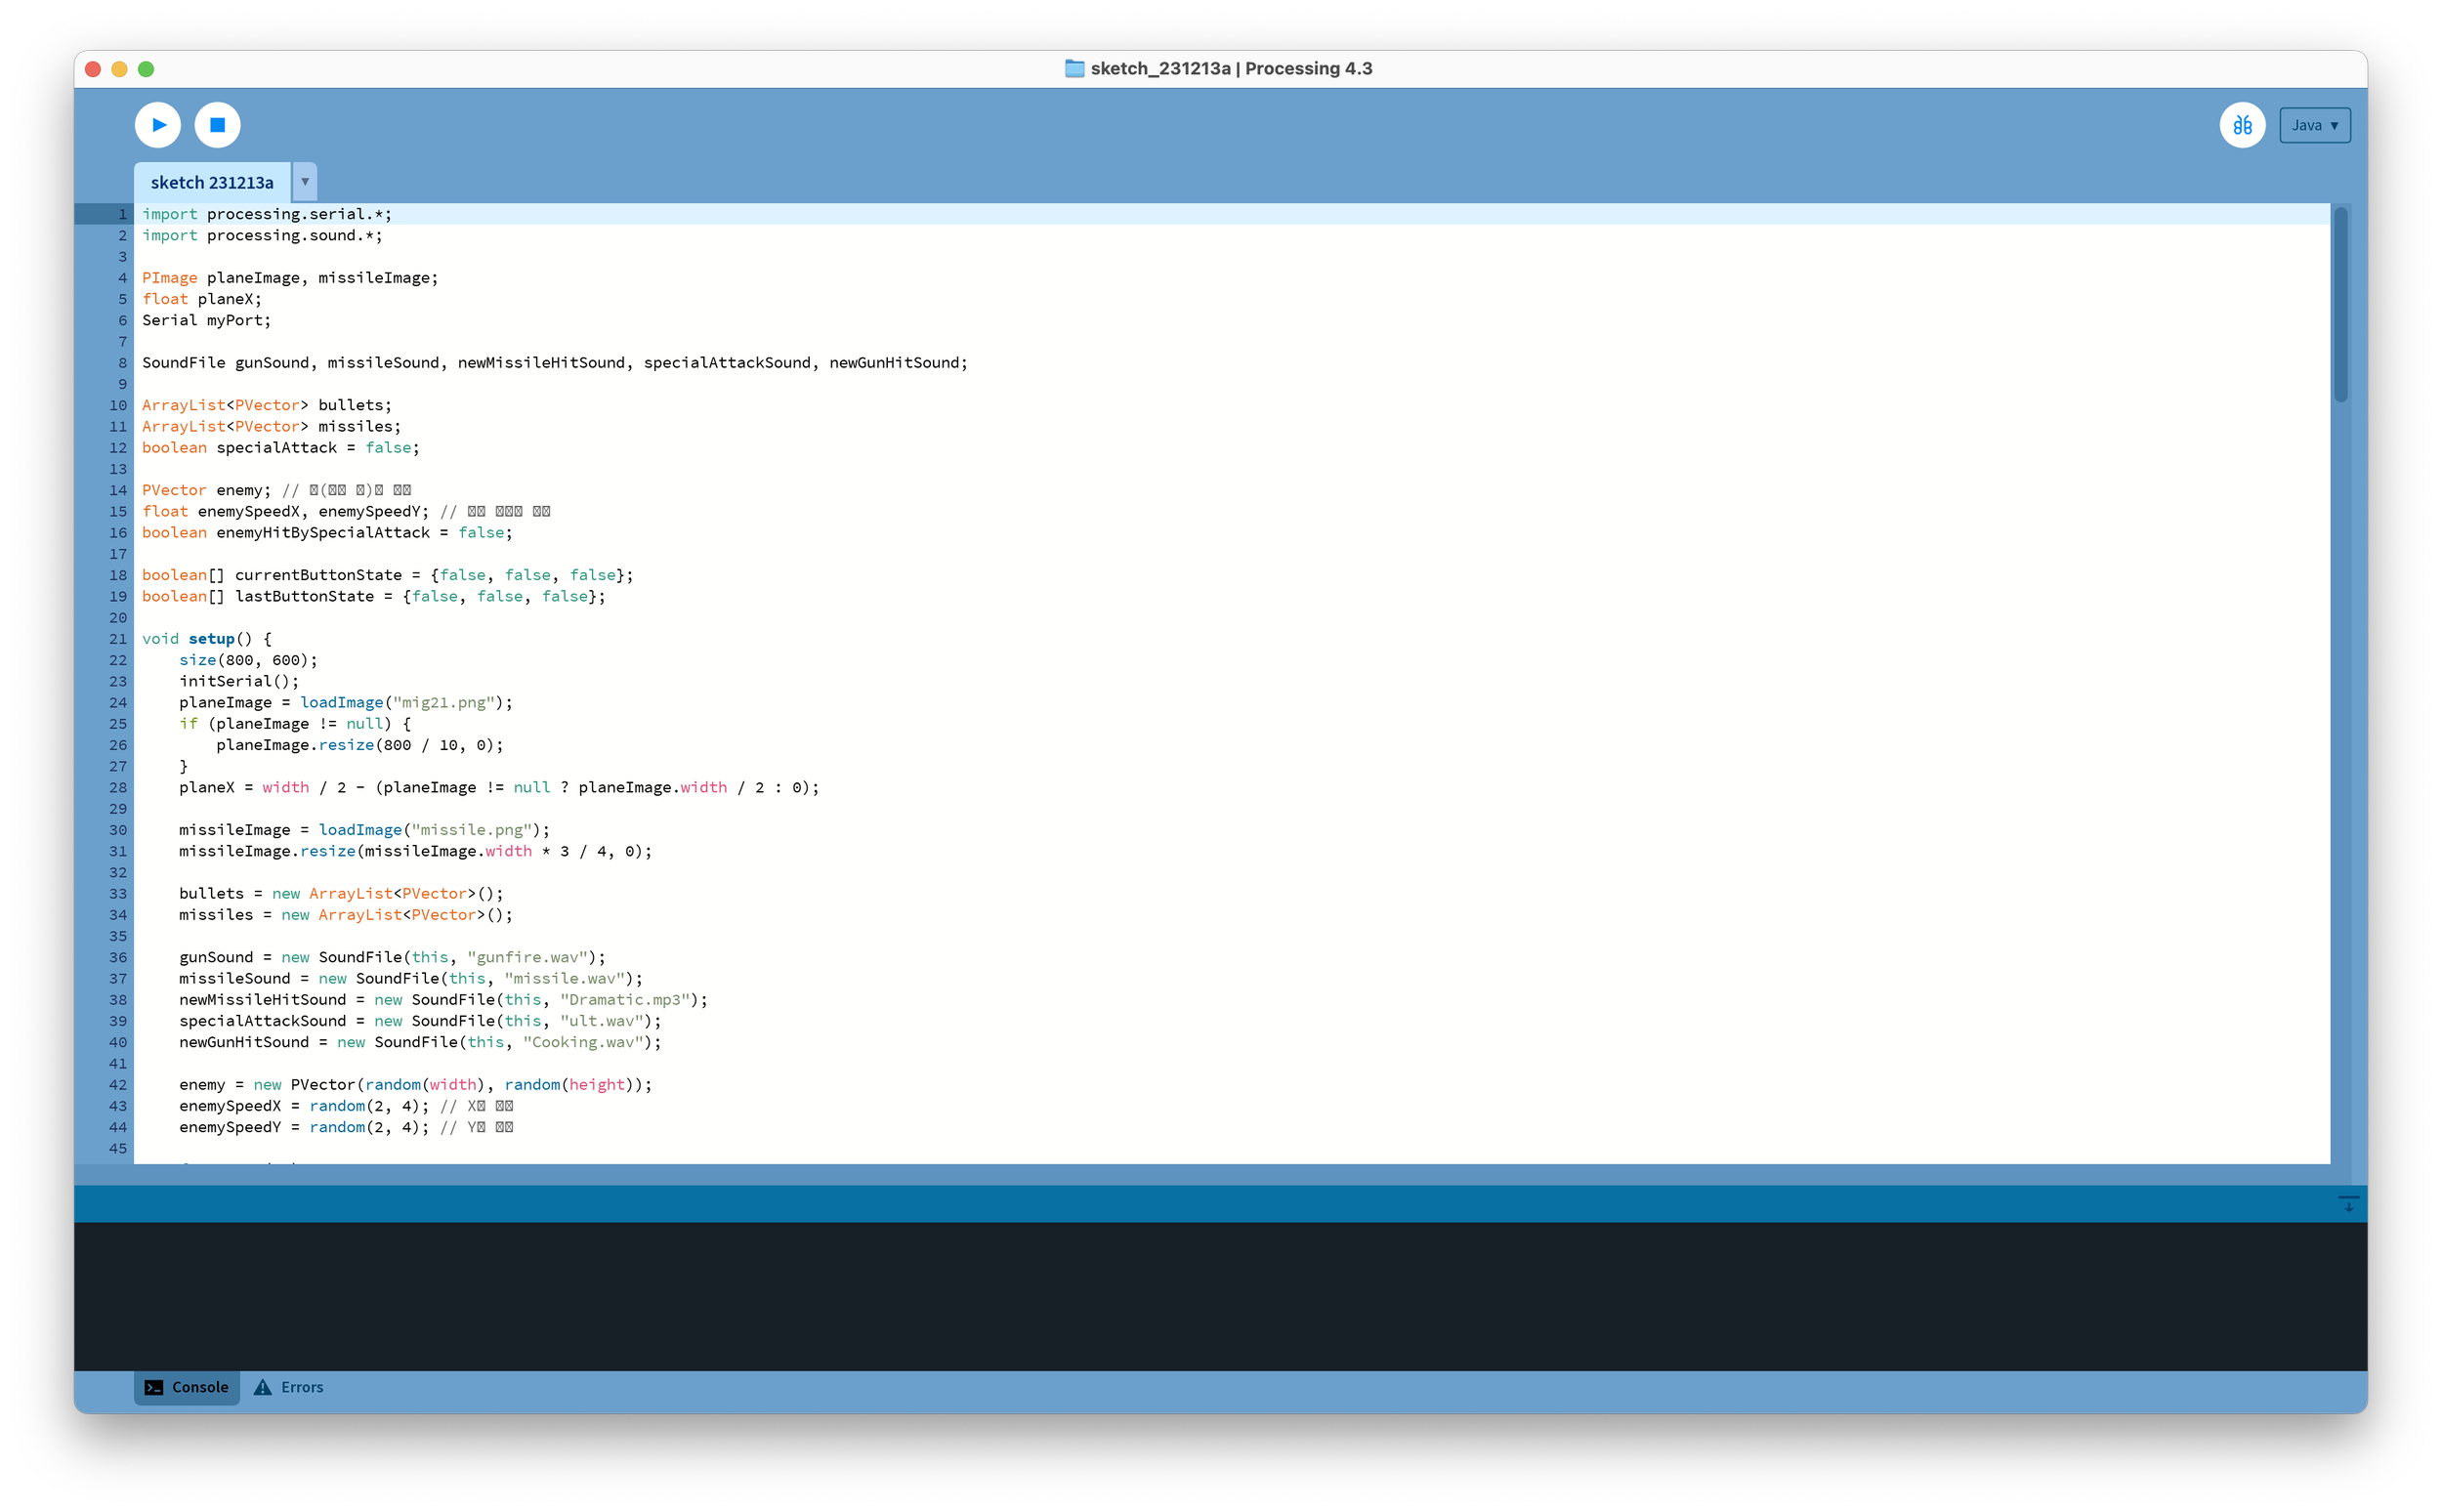Minimize the window with the yellow button
Viewport: 2442px width, 1512px height.
tap(119, 69)
